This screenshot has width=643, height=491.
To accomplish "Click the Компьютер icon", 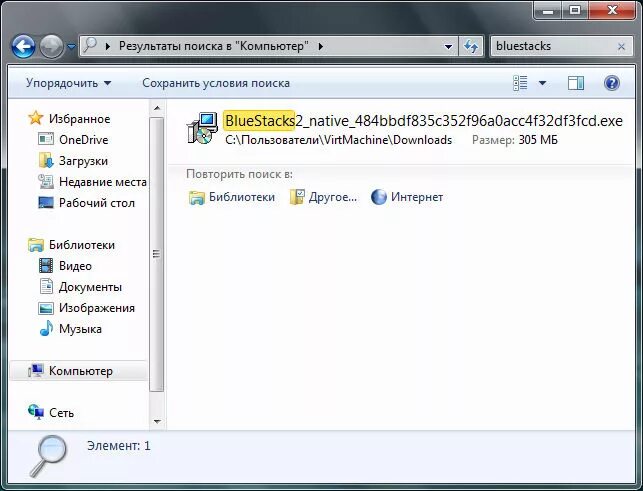I will [36, 371].
